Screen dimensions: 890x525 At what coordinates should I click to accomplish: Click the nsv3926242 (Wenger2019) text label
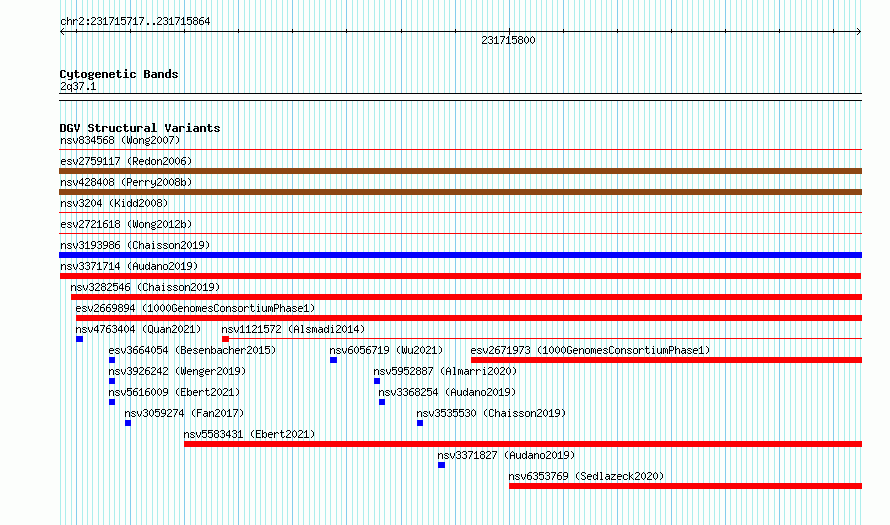tap(177, 371)
